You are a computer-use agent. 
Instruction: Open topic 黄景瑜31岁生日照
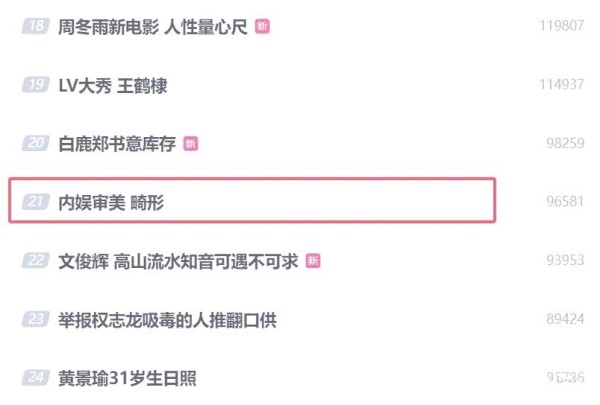point(127,378)
